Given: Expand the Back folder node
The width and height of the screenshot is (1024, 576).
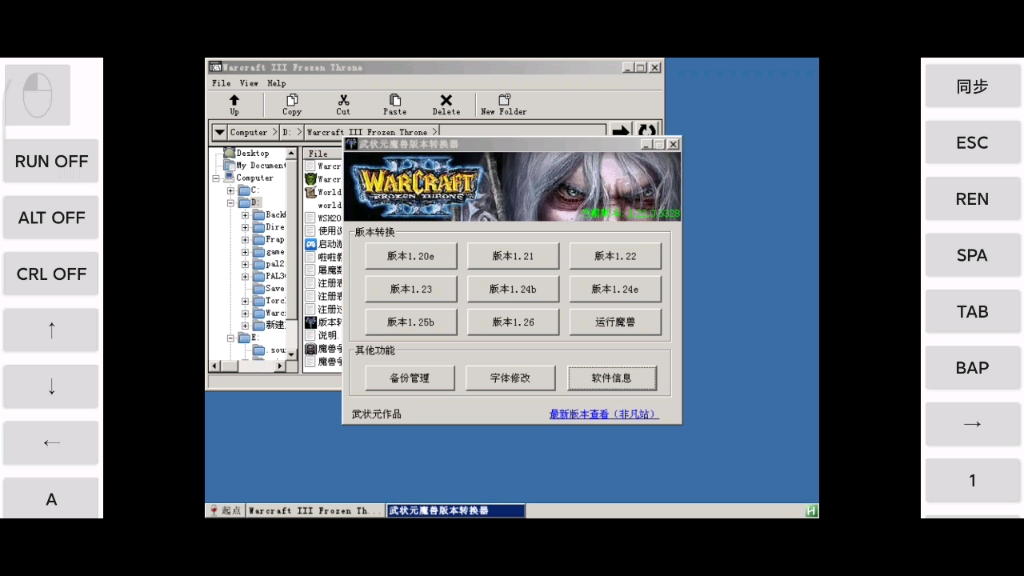Looking at the screenshot, I should coord(245,215).
